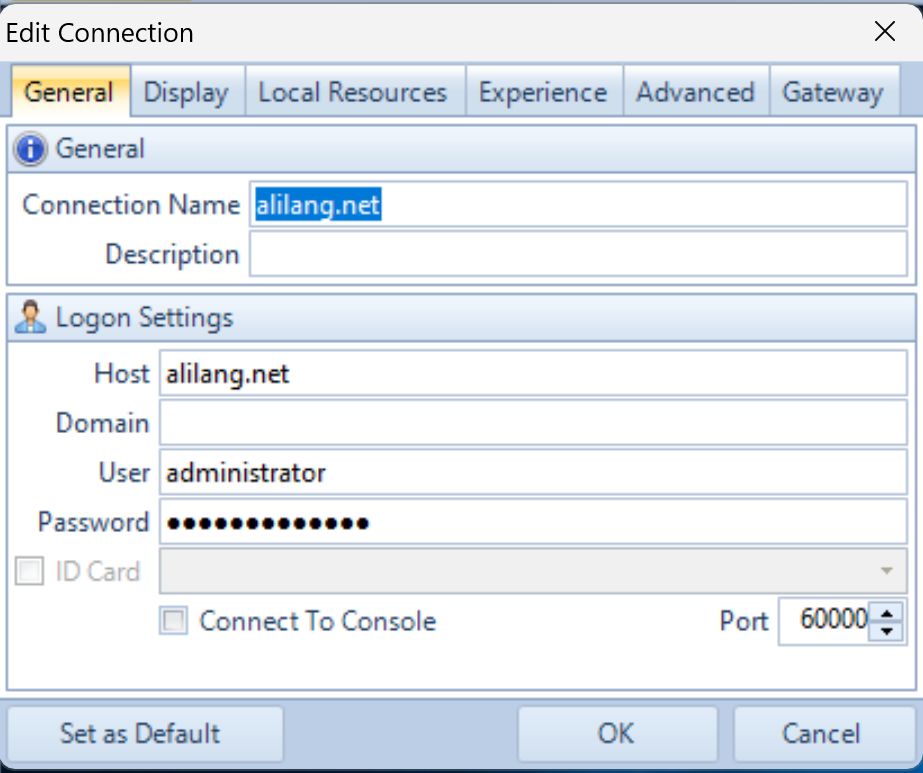This screenshot has height=773, width=923.
Task: Increase the Port value with up arrow
Action: tap(886, 612)
